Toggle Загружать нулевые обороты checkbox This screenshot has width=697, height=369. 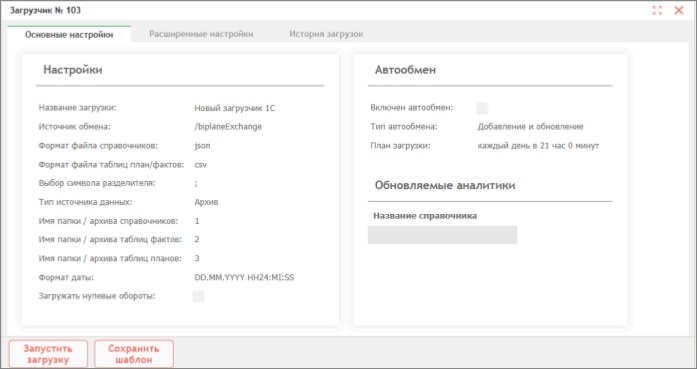(199, 297)
